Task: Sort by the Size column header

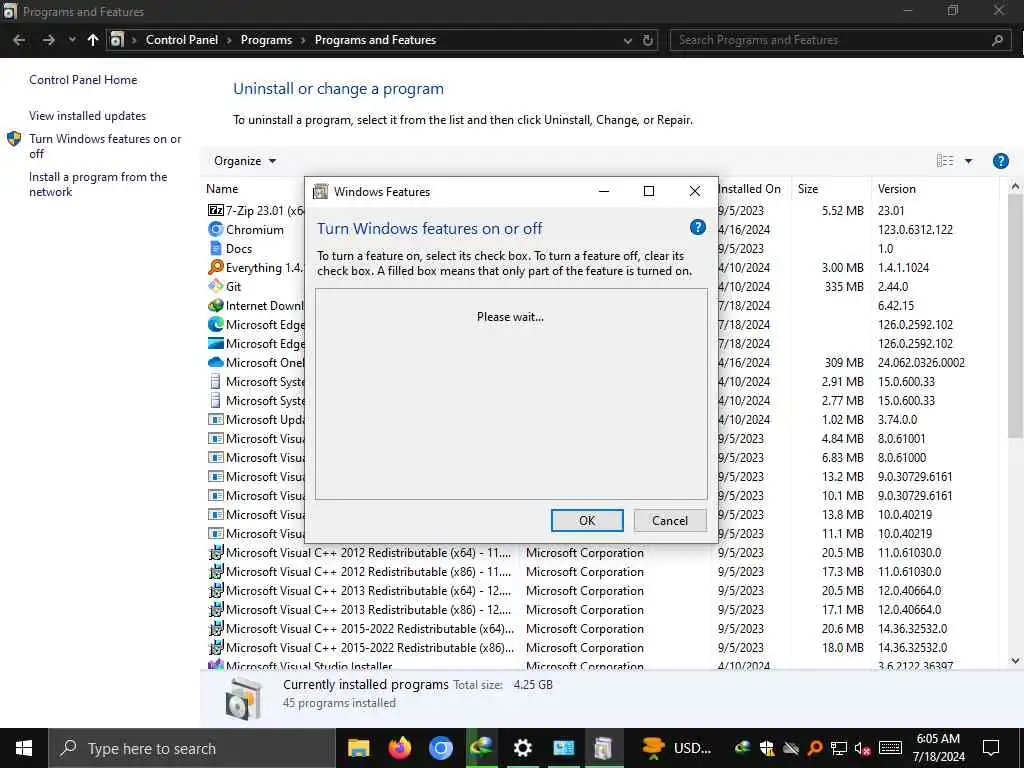Action: coord(808,189)
